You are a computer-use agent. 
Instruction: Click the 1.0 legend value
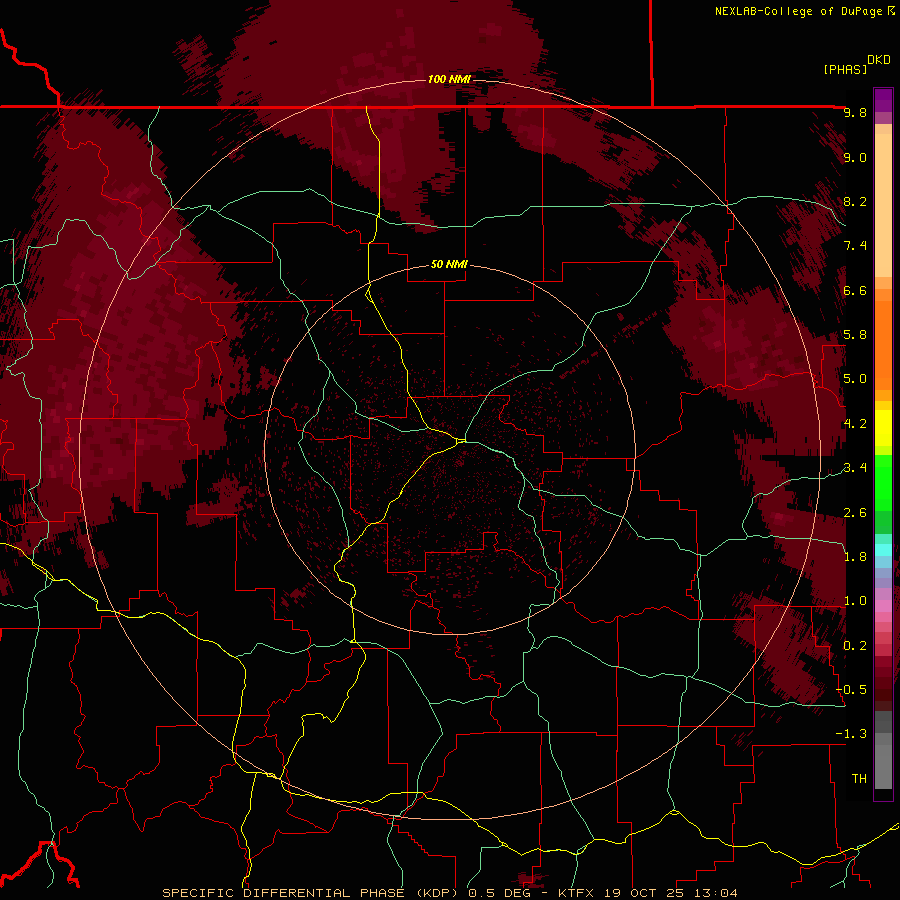(855, 602)
